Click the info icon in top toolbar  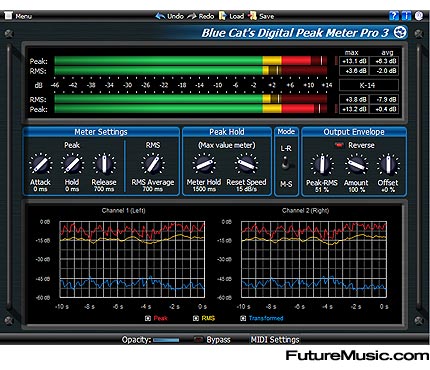pos(406,15)
